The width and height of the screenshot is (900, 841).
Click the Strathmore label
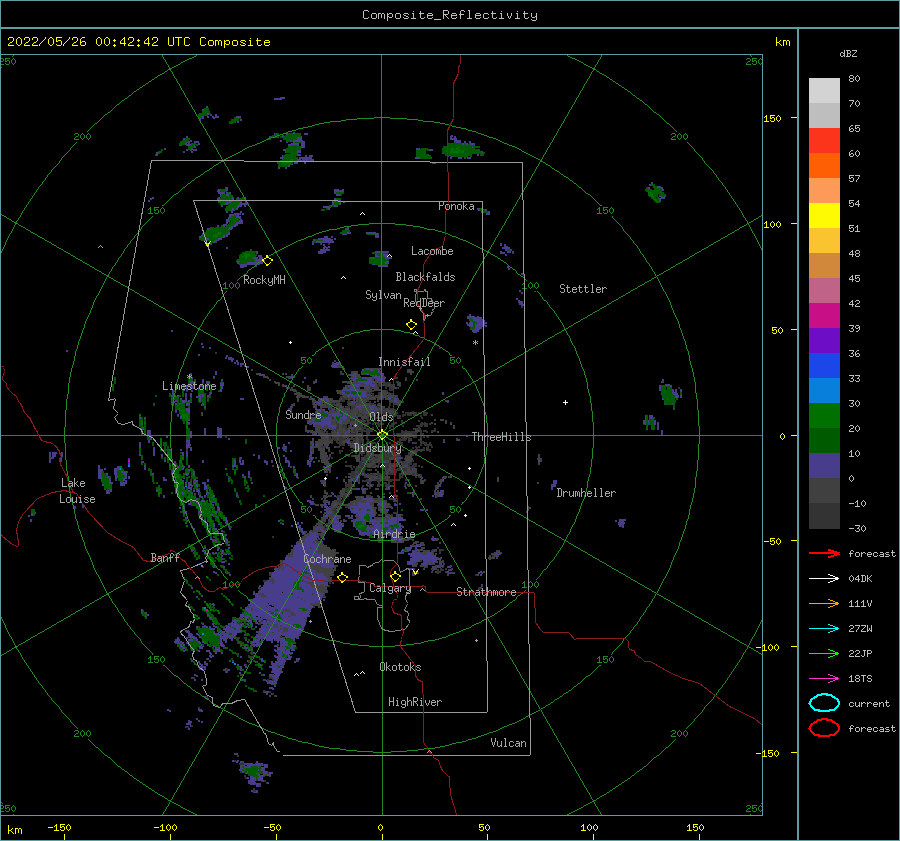pyautogui.click(x=486, y=592)
